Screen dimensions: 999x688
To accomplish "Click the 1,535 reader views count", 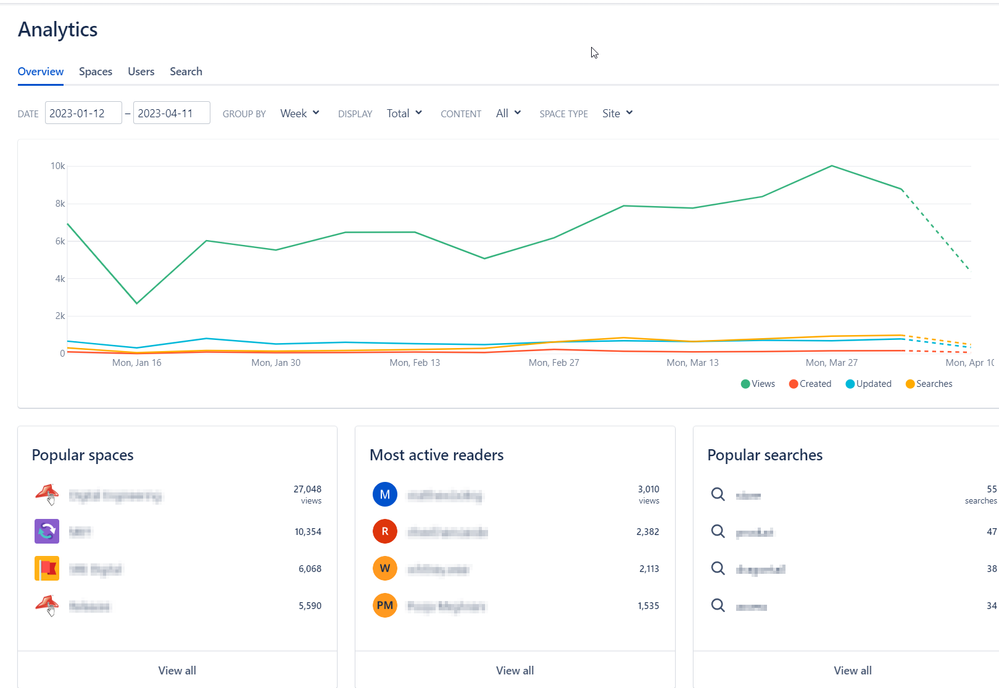I will pos(648,605).
